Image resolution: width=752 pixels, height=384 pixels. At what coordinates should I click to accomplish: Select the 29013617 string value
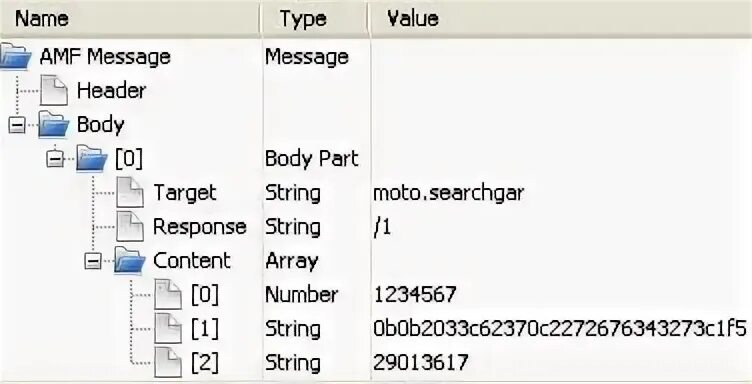(x=421, y=362)
